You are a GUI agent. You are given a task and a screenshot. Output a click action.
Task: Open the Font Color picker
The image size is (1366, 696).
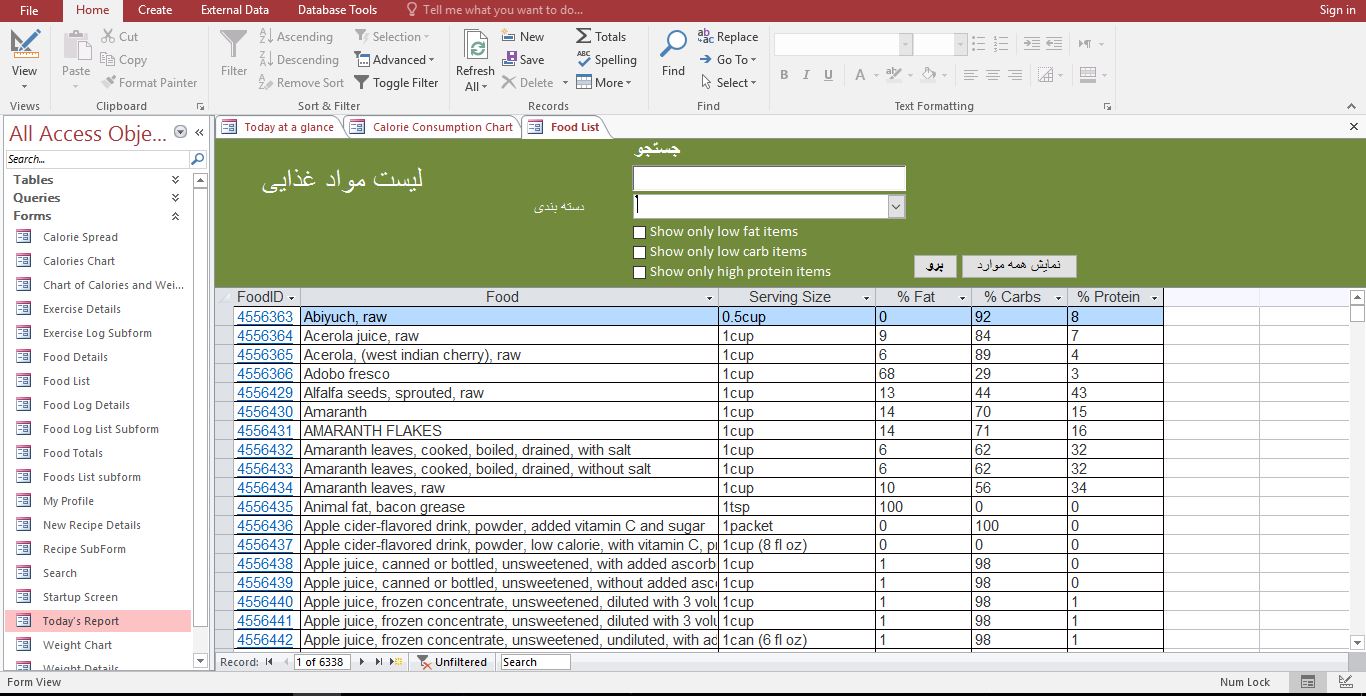click(863, 75)
